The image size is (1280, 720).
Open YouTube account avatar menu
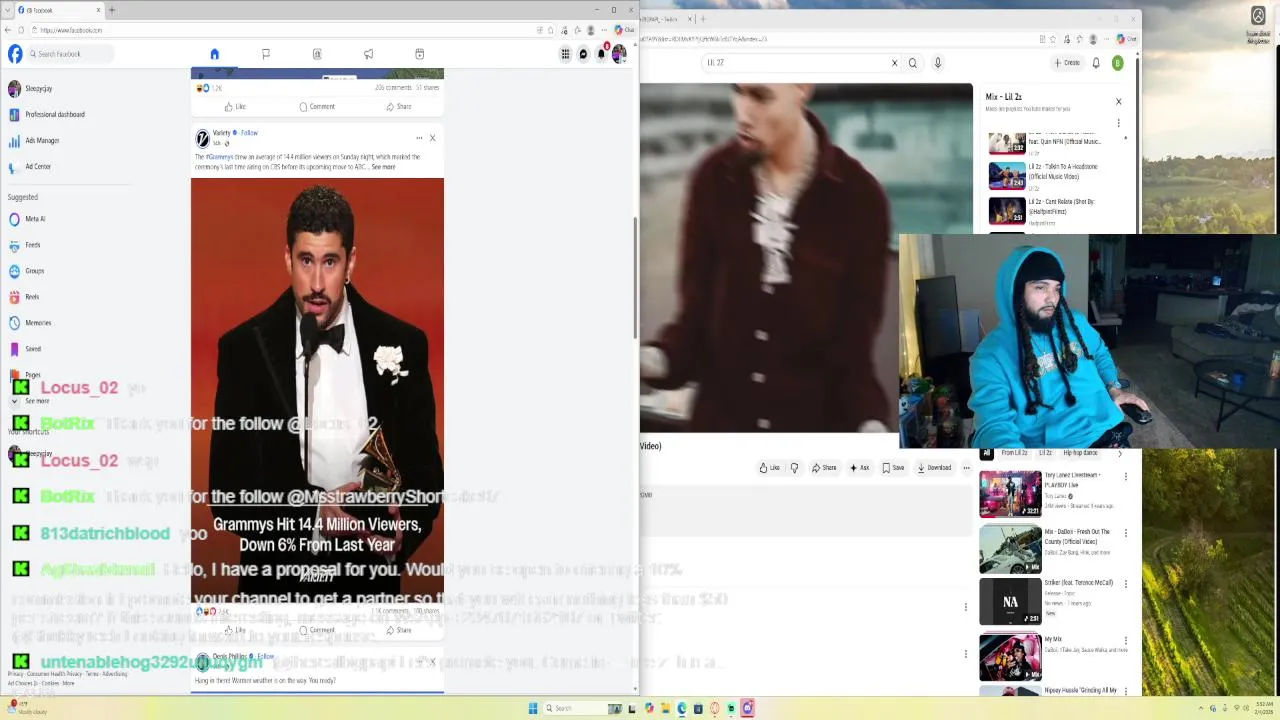tap(1118, 63)
